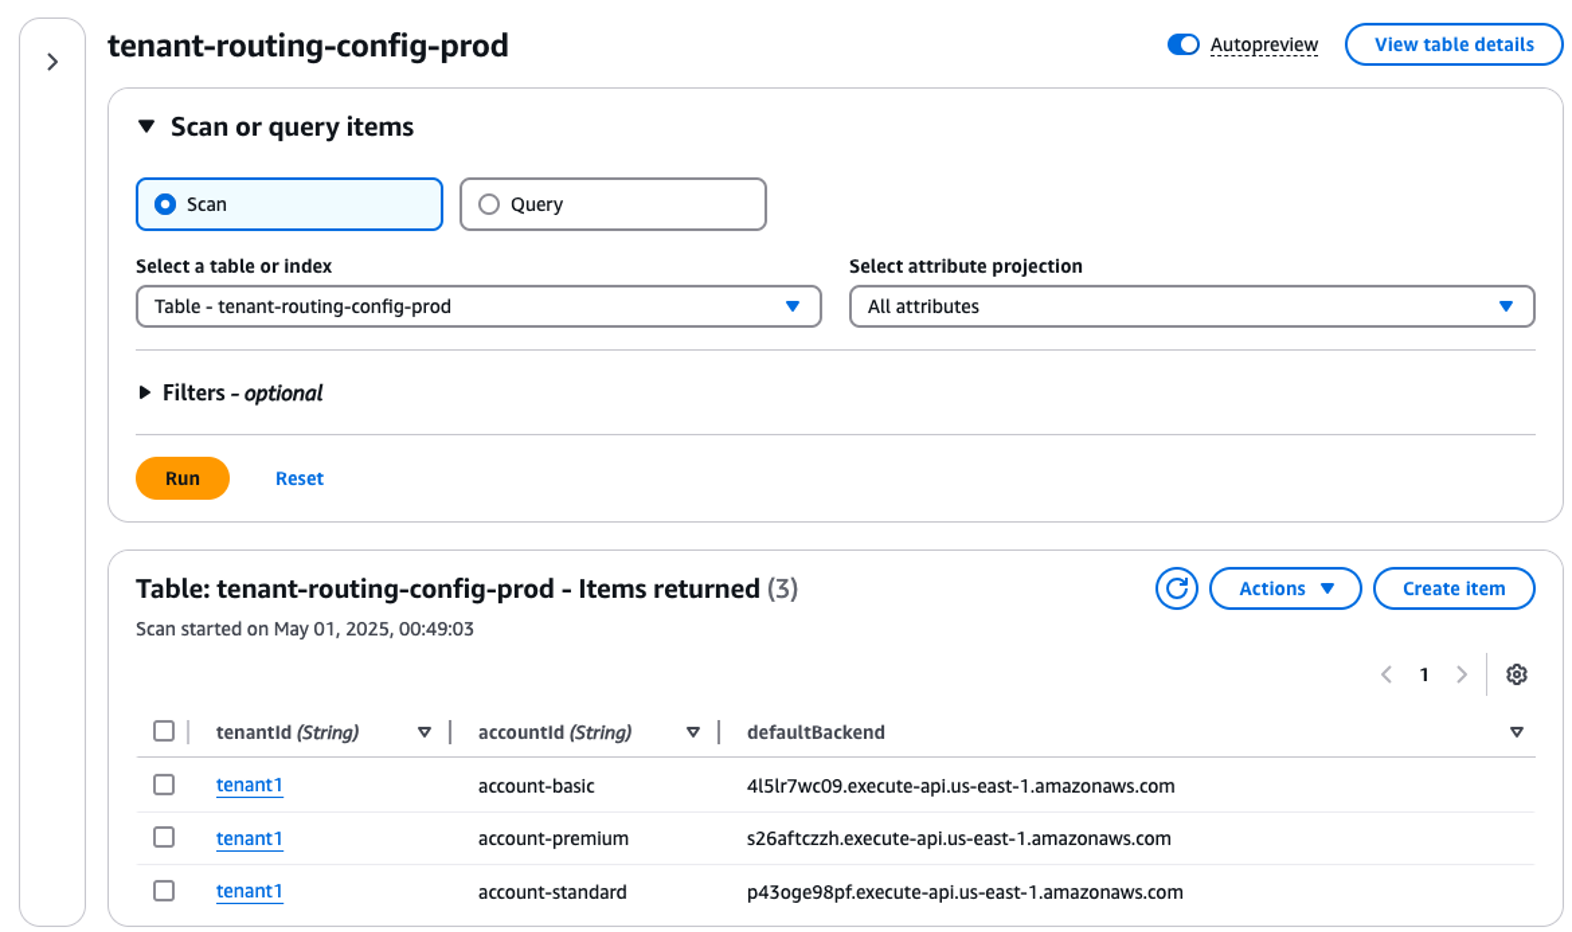The height and width of the screenshot is (932, 1572).
Task: Open tenant1 in the account-premium row
Action: pyautogui.click(x=249, y=838)
